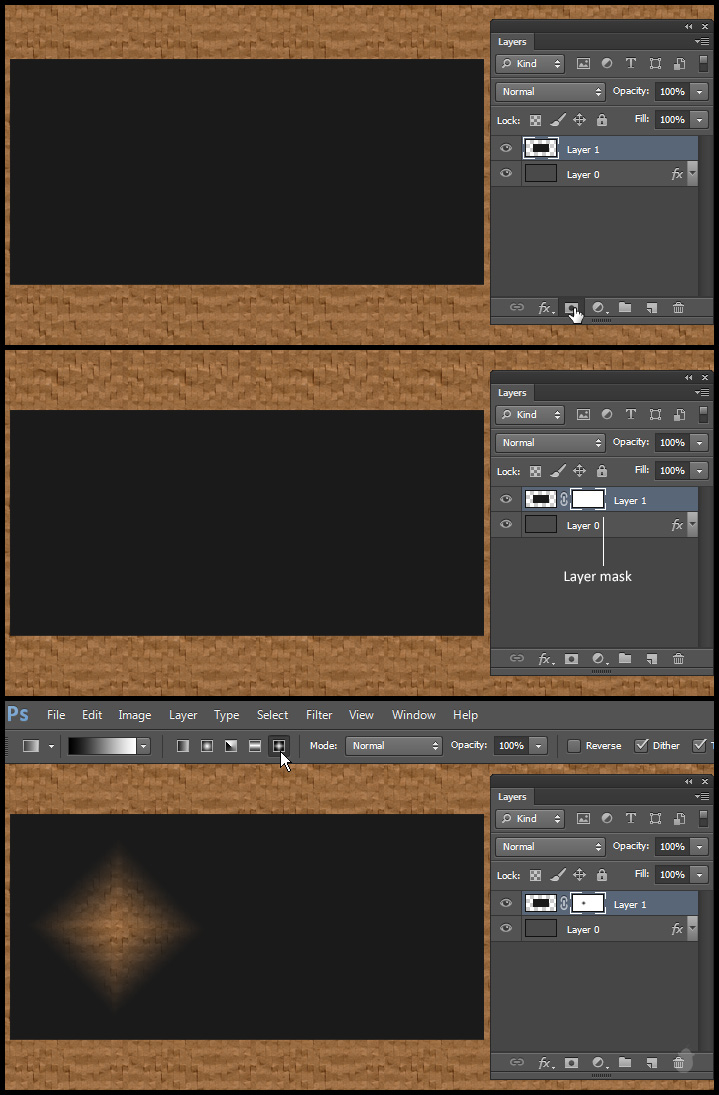Click the Gradient tool preset icon
The height and width of the screenshot is (1095, 719).
click(32, 746)
